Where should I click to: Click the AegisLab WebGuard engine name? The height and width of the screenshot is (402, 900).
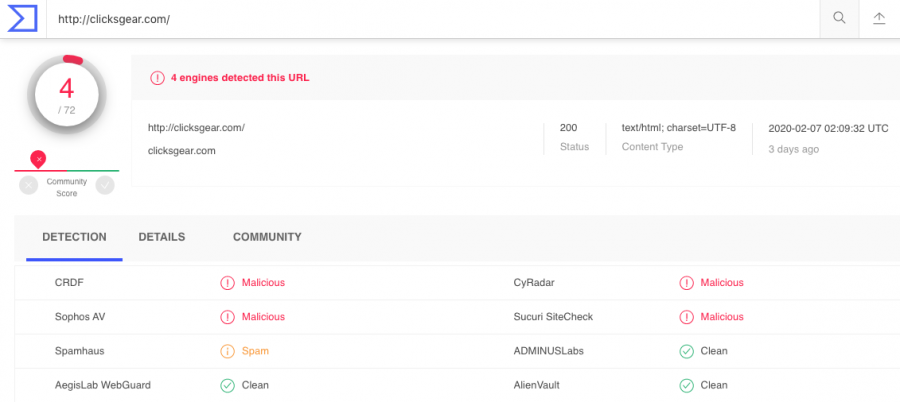coord(103,385)
